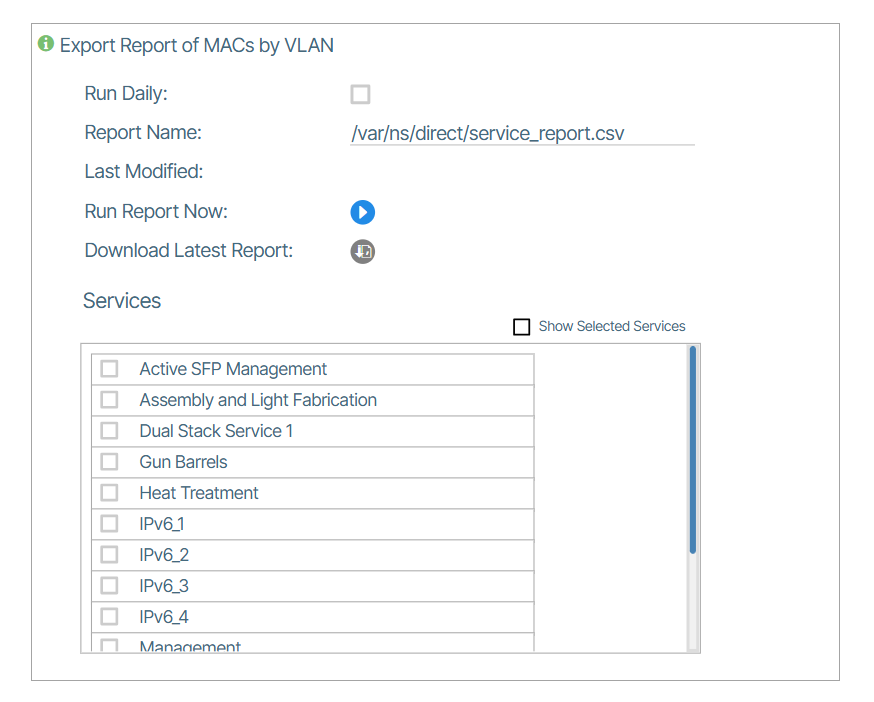Click the green info icon beside the title
The height and width of the screenshot is (702, 874).
pos(45,44)
